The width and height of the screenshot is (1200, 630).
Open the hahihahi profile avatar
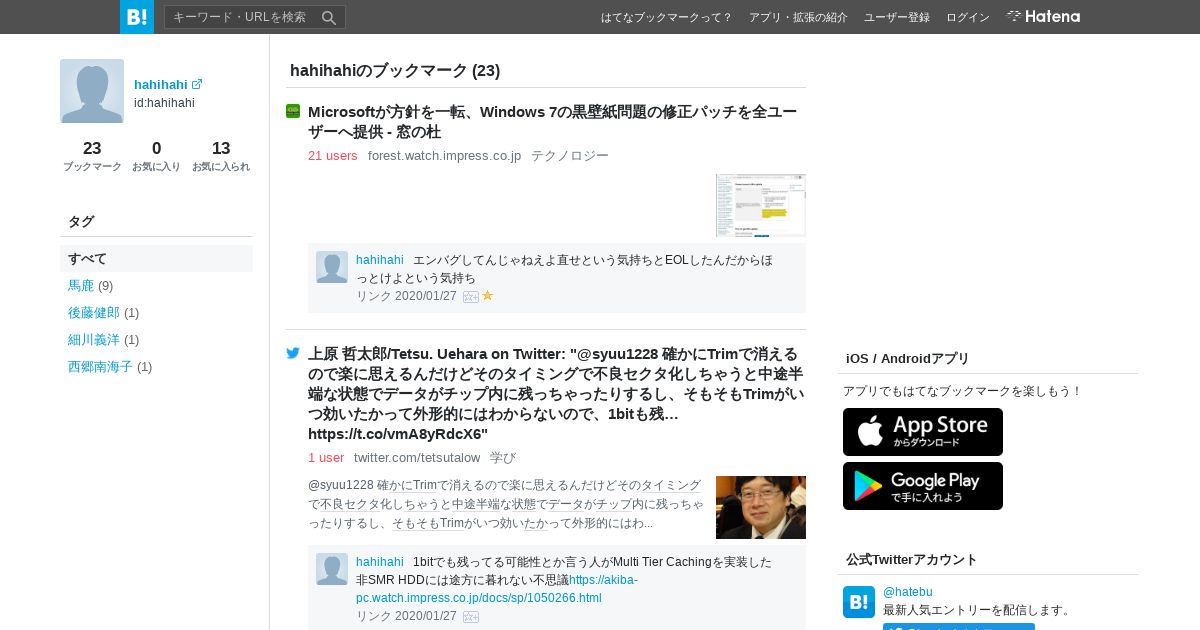coord(92,91)
